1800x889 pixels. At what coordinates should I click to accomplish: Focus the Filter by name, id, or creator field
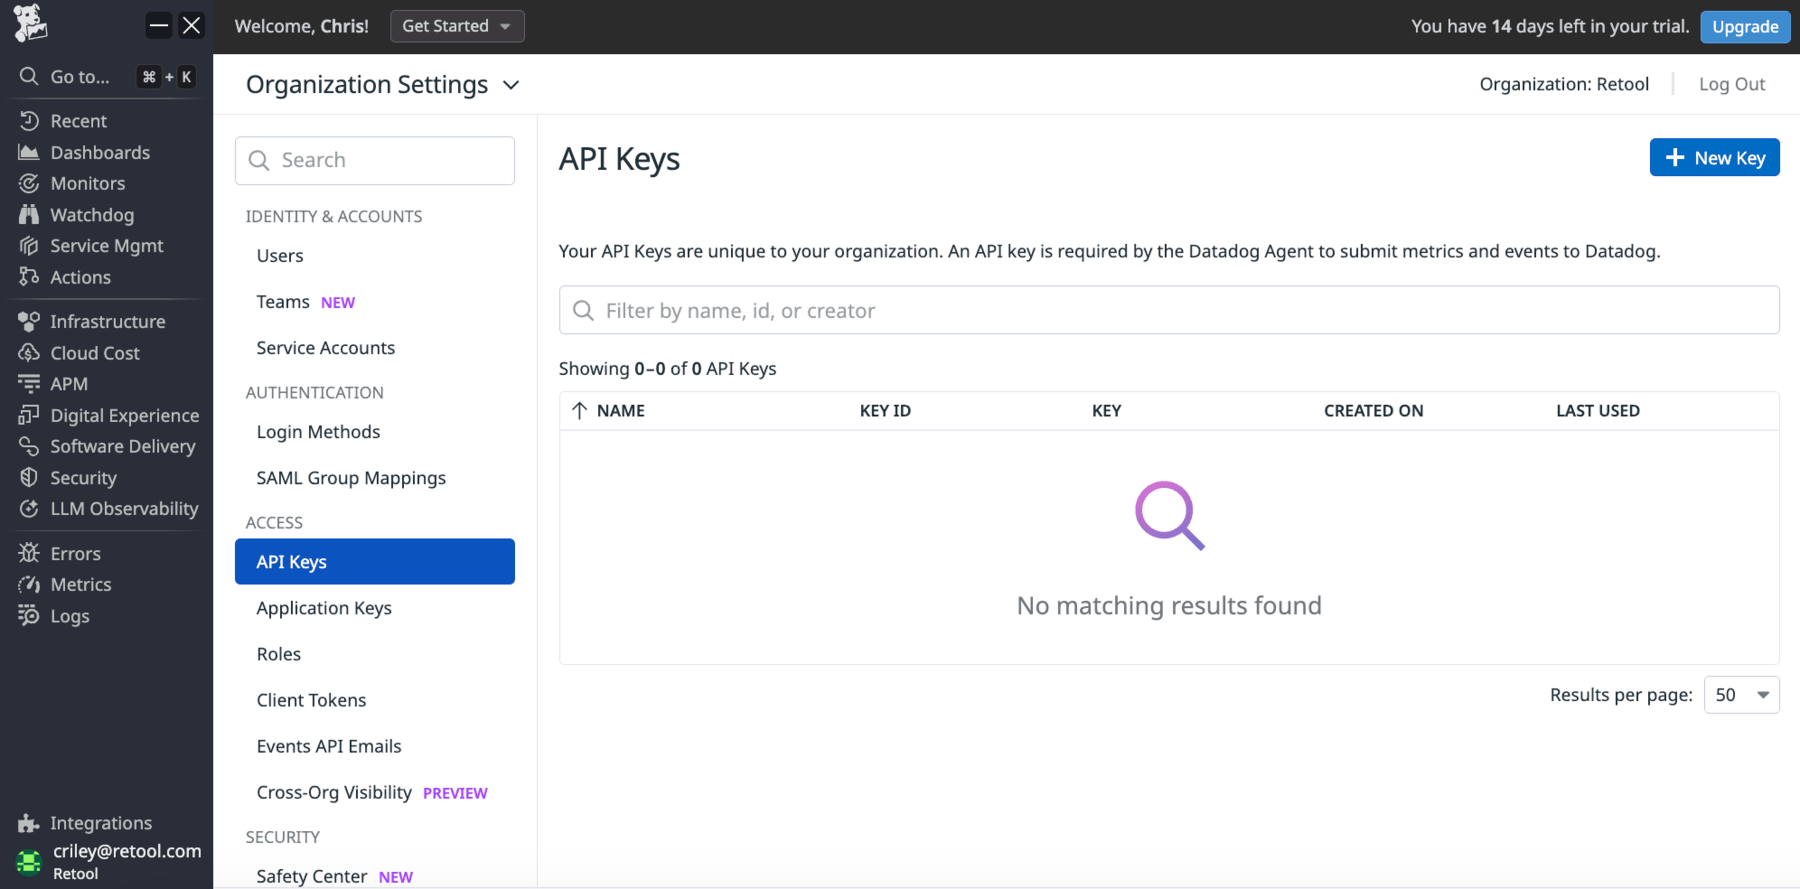click(1169, 311)
